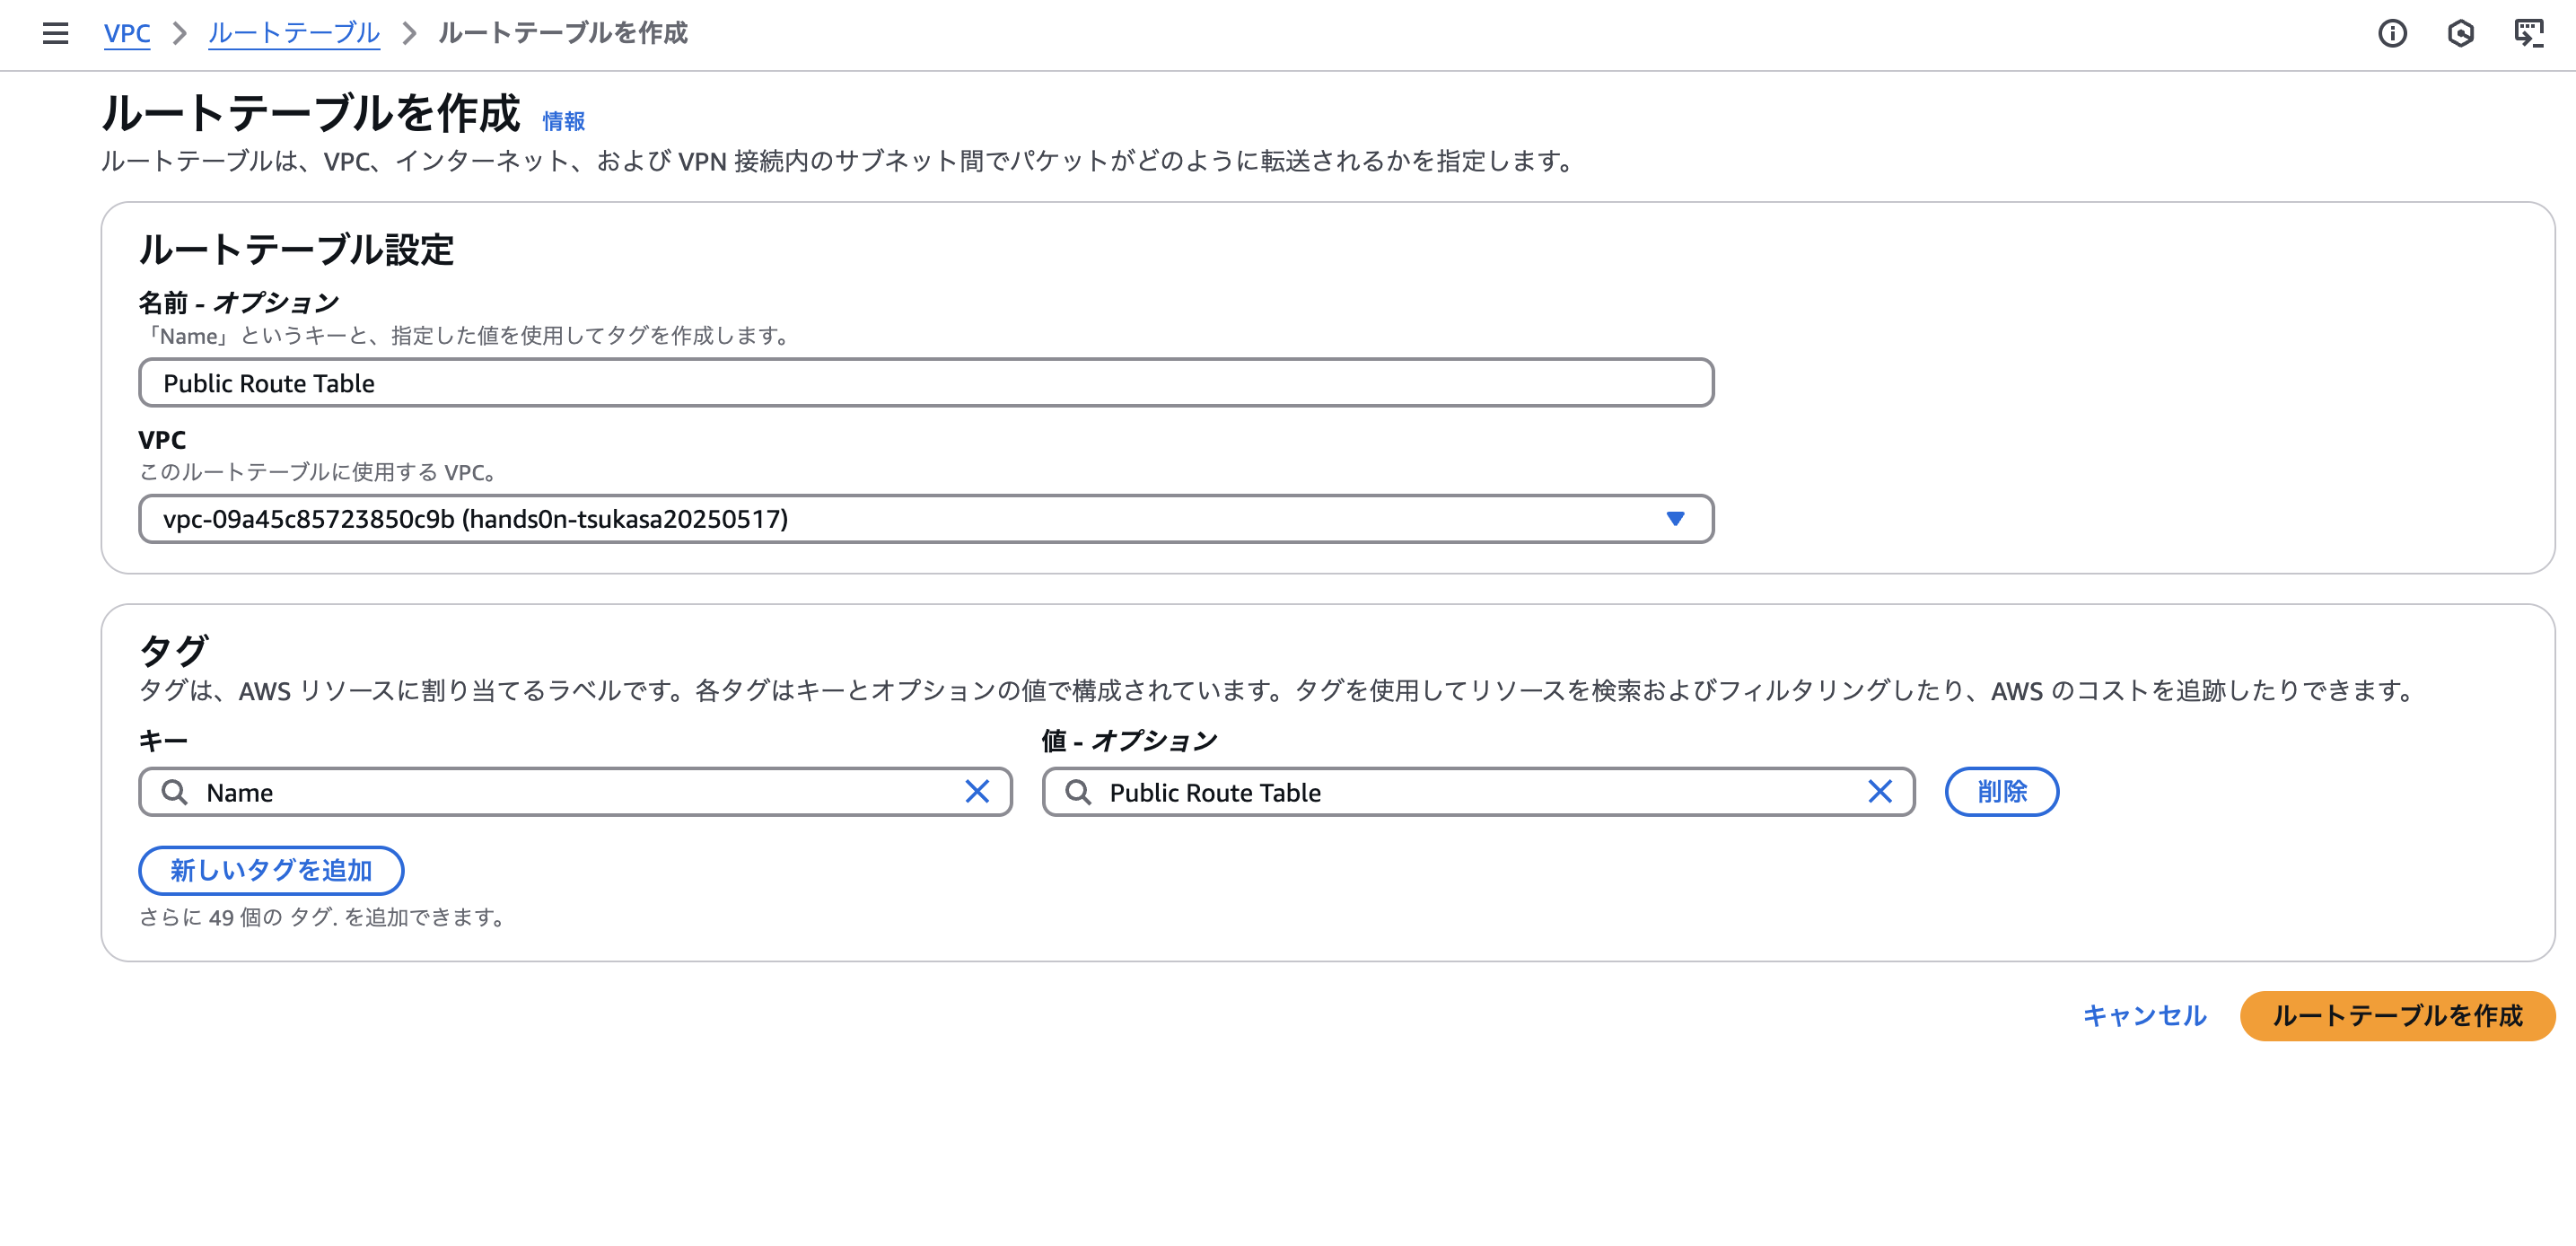Click the magnifier icon in value field

(1078, 792)
